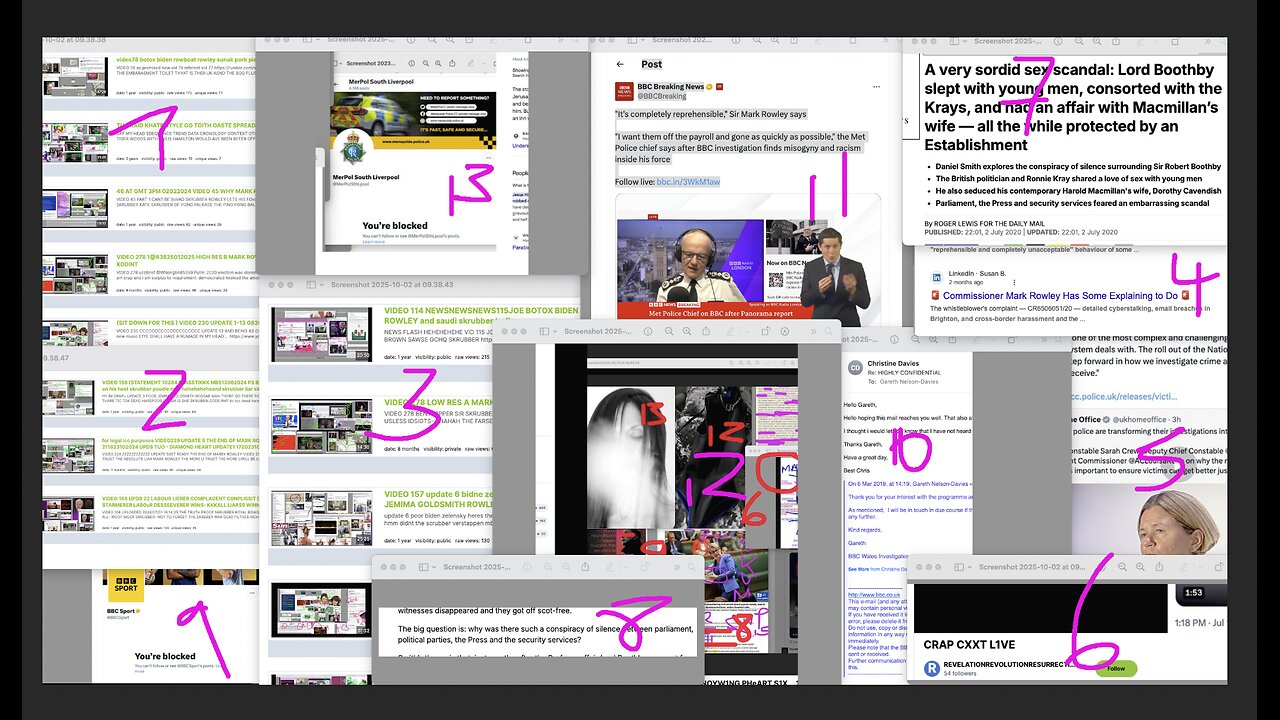Click recipient Gareth Nelson-Davies in email header
Screen dimensions: 1280x720
(909, 382)
